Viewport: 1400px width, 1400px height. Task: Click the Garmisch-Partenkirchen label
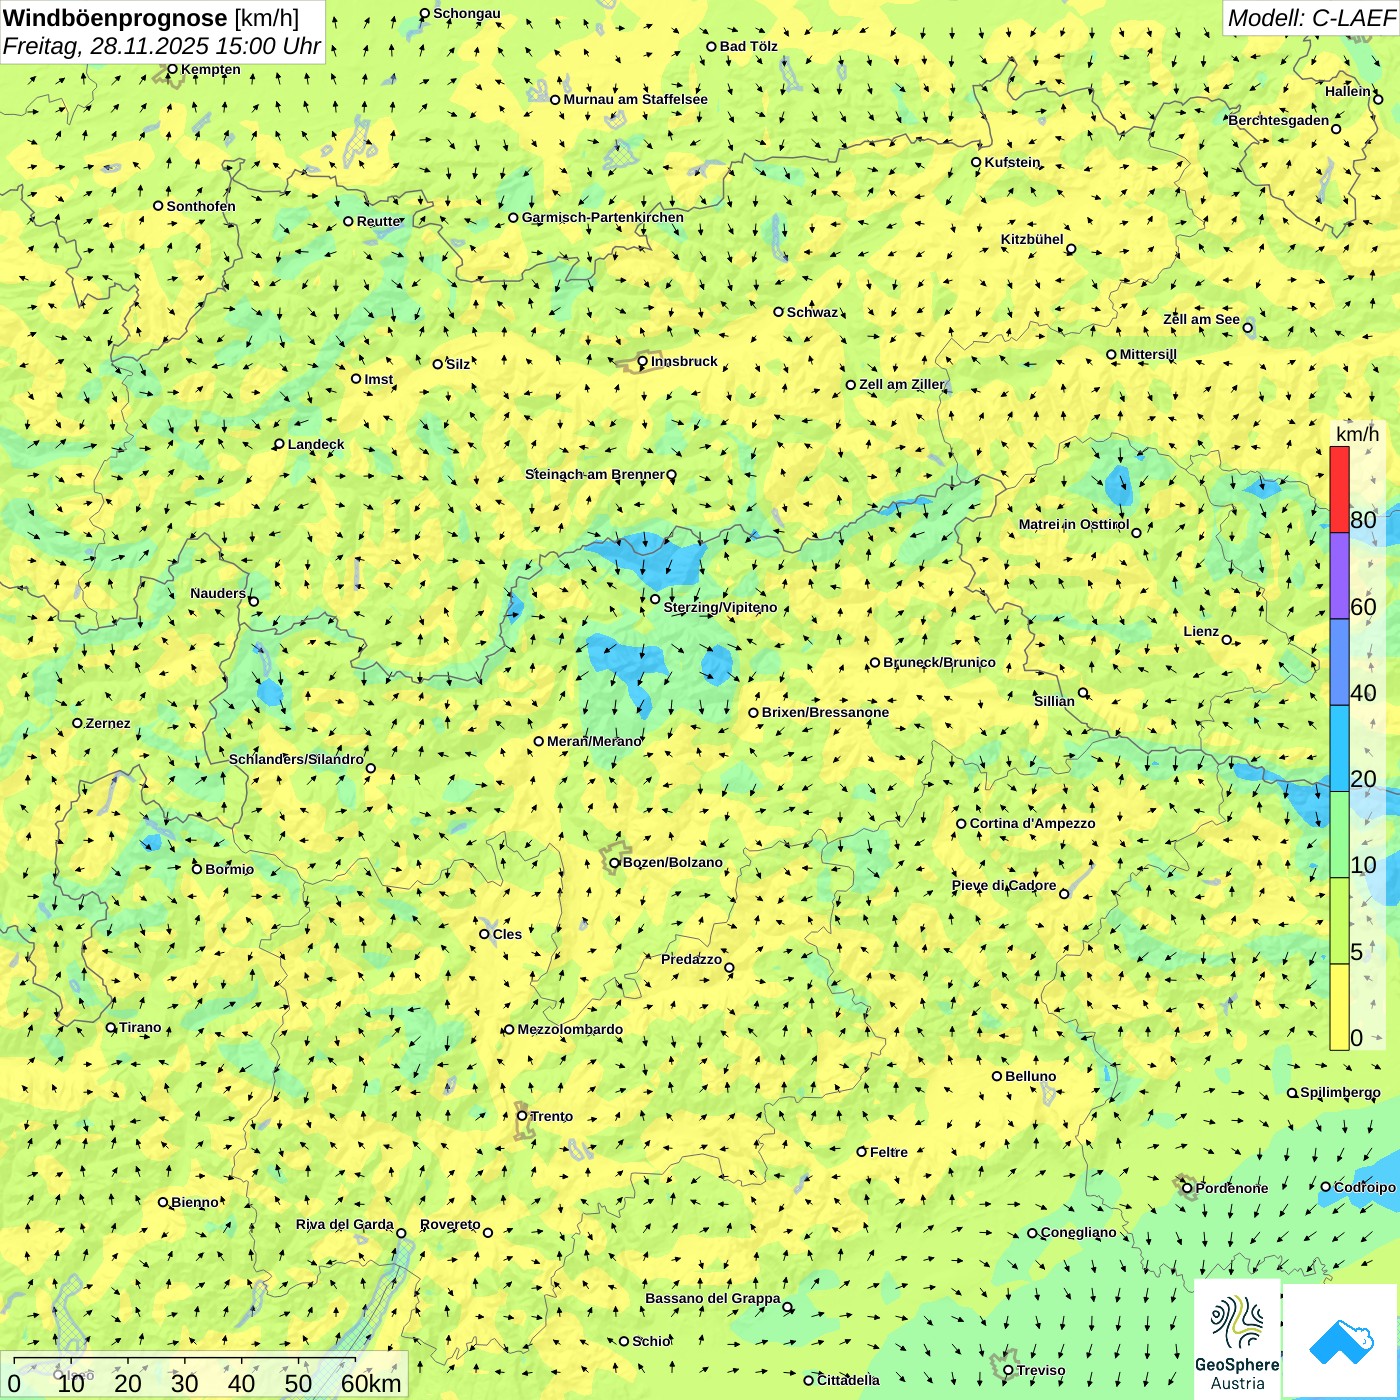[602, 217]
